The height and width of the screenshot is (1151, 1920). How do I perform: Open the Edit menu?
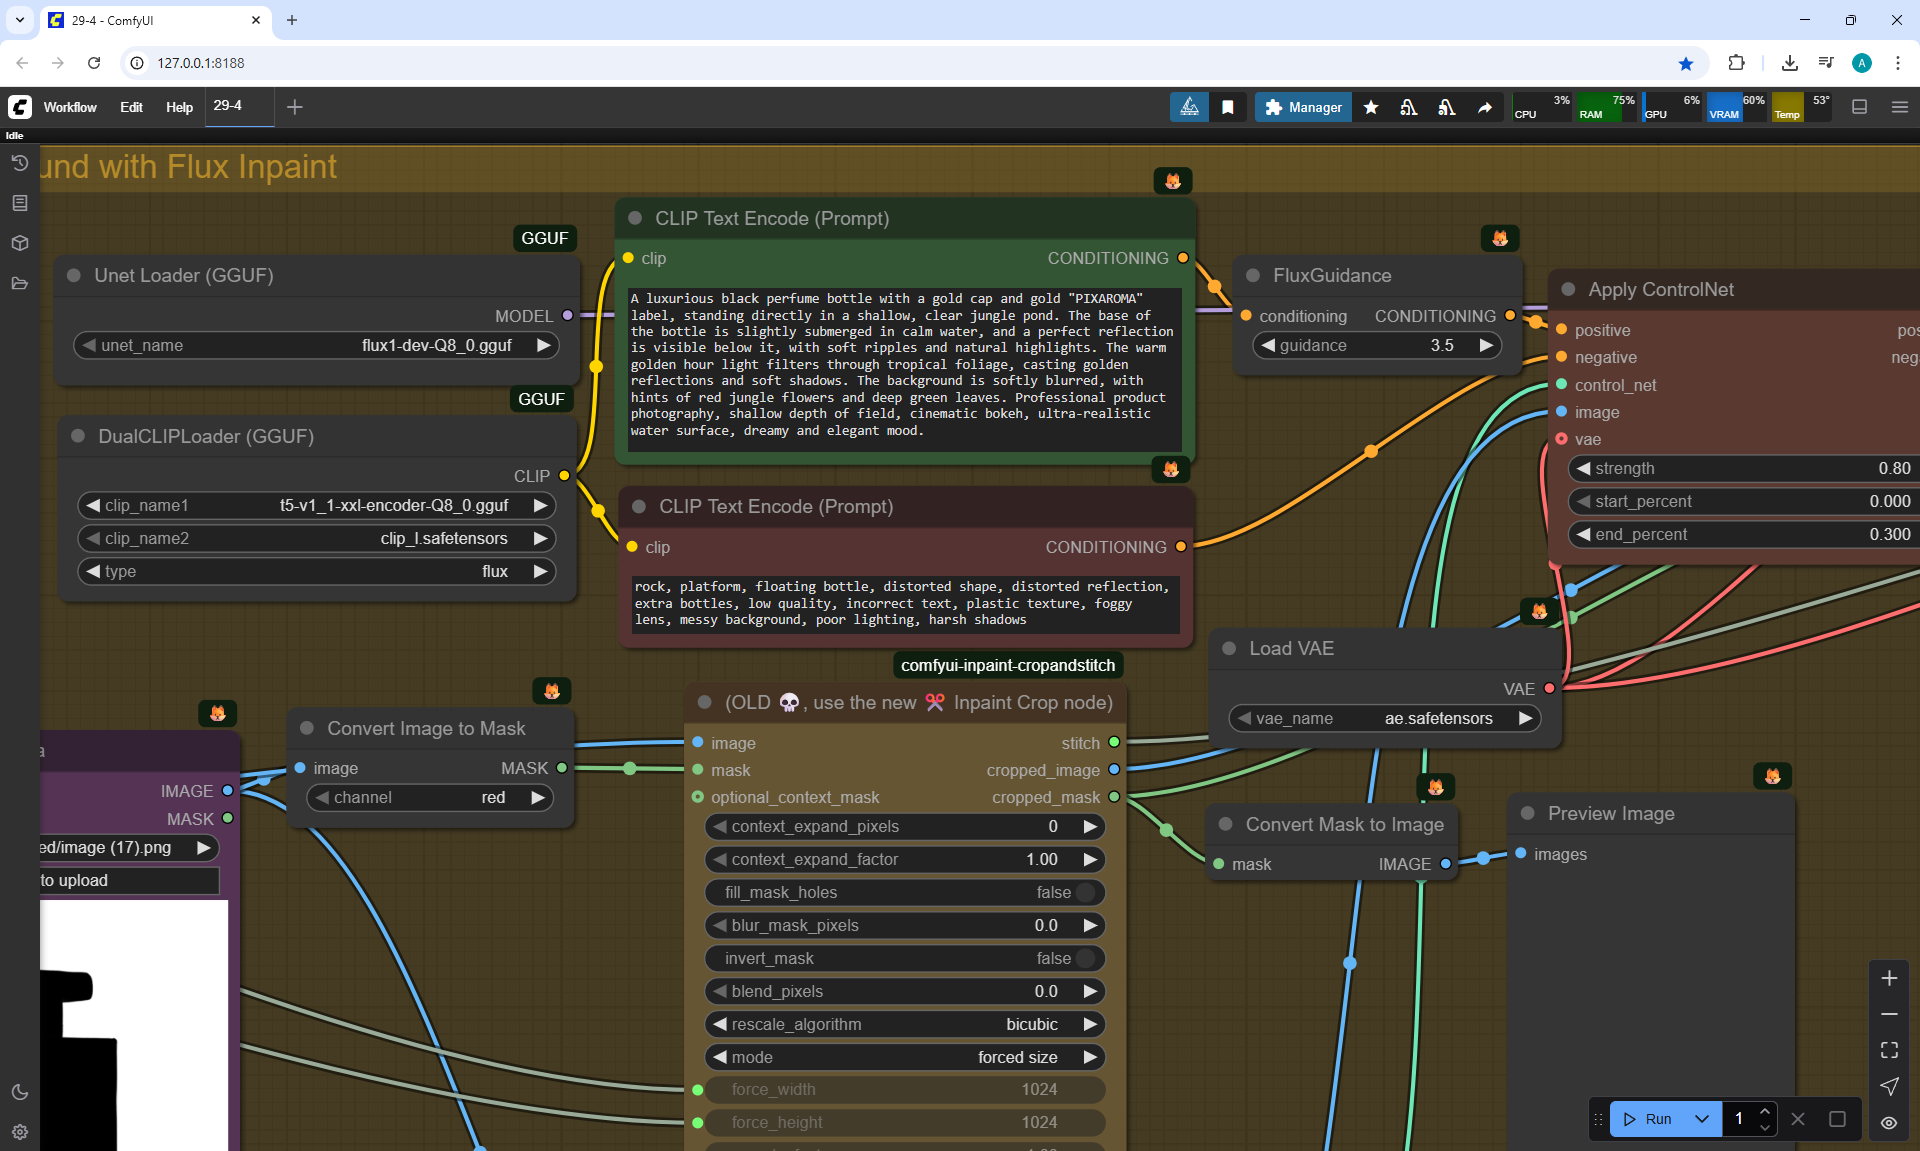coord(131,107)
